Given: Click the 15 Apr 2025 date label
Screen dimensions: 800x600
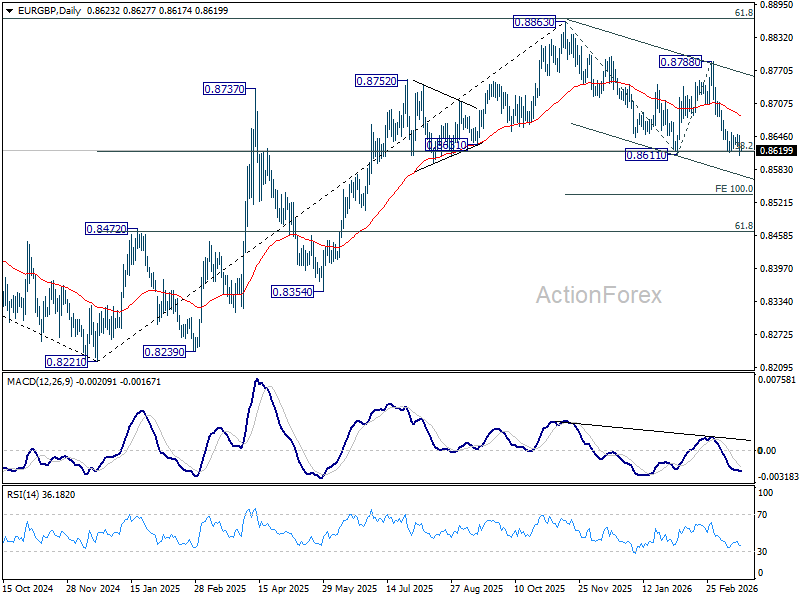Looking at the screenshot, I should point(284,588).
